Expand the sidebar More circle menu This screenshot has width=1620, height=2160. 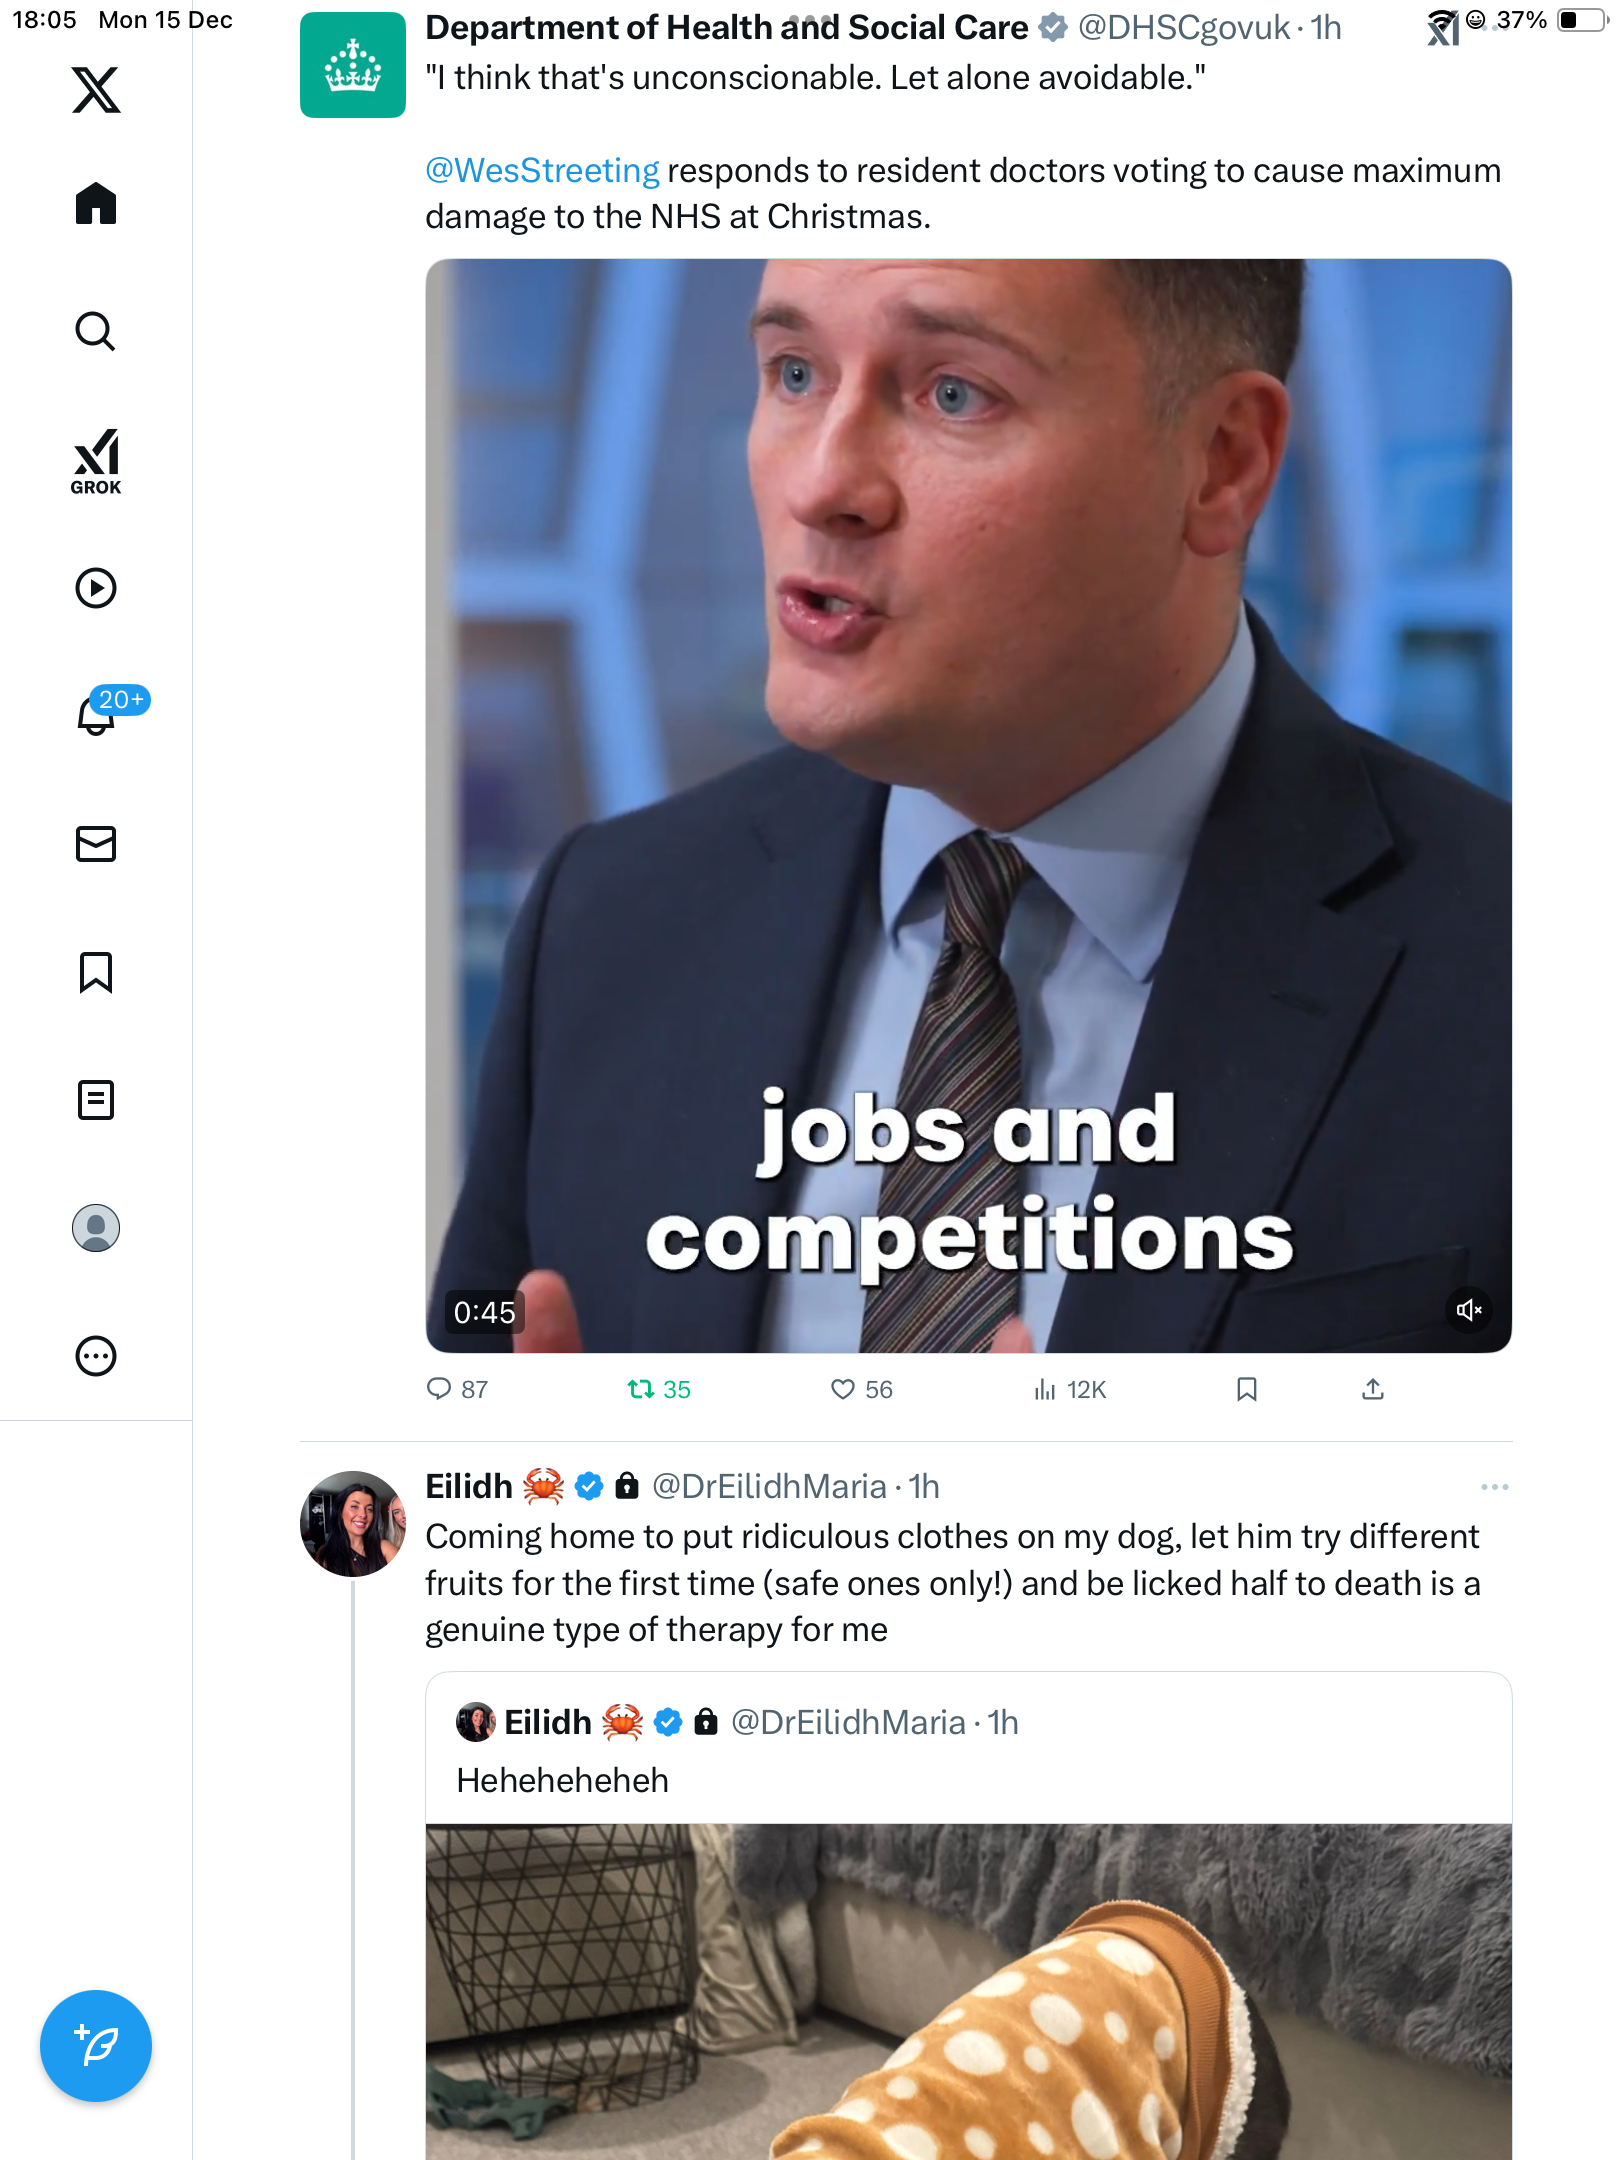point(96,1356)
